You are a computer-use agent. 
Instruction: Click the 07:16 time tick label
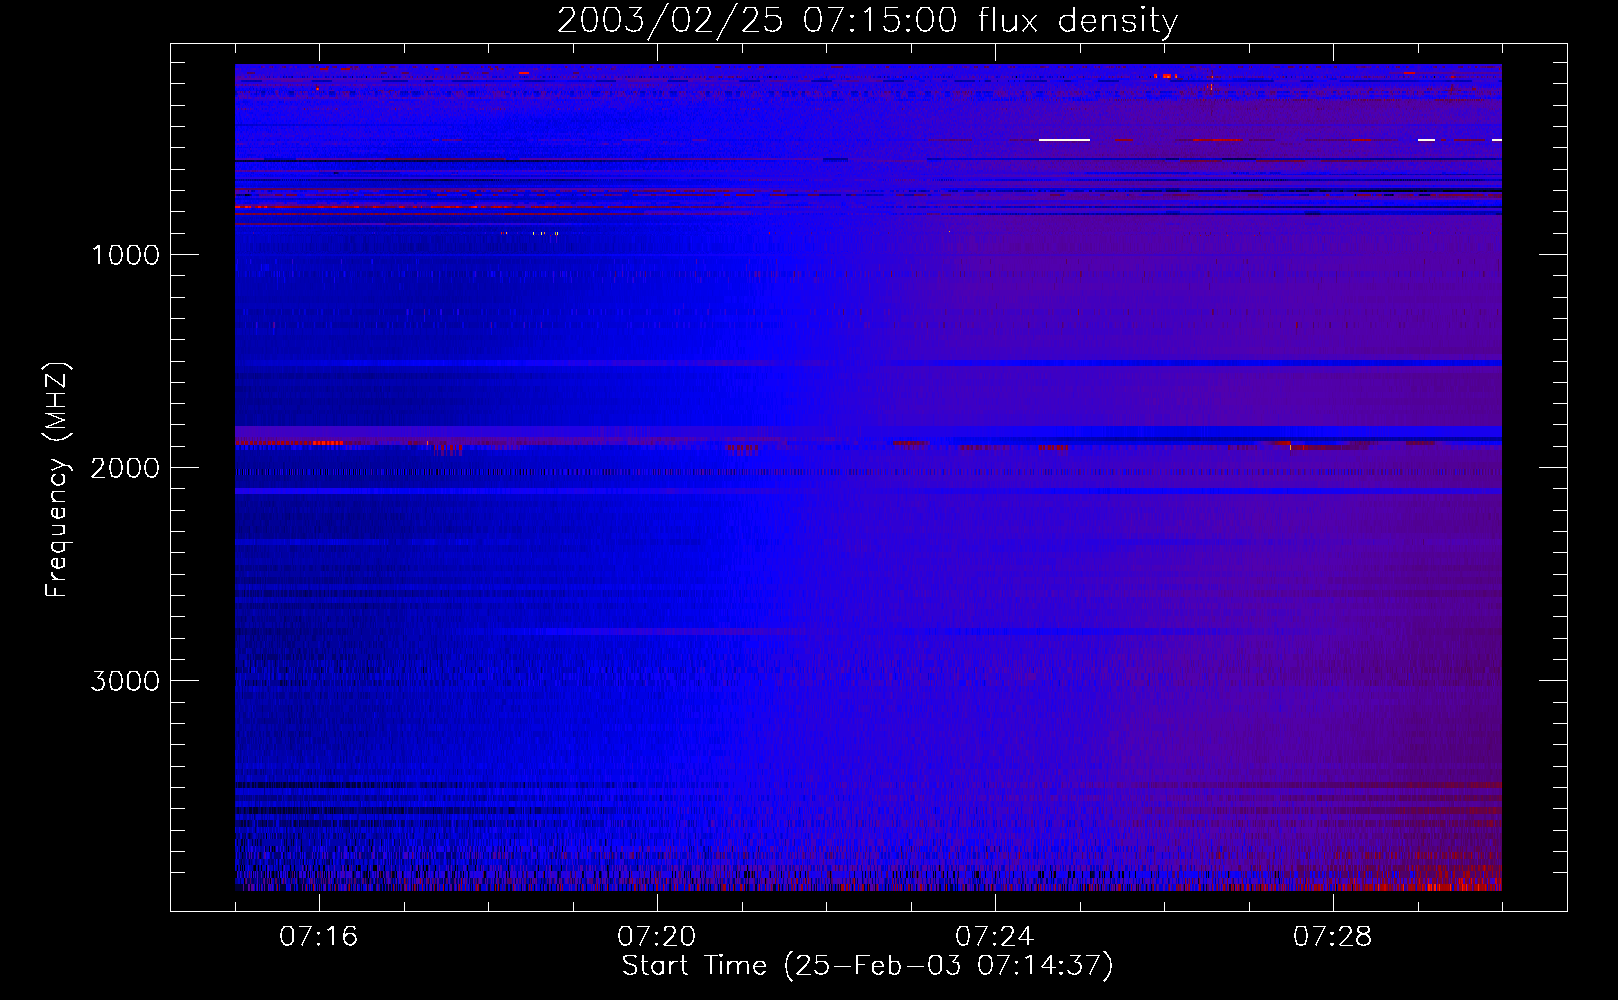(318, 937)
